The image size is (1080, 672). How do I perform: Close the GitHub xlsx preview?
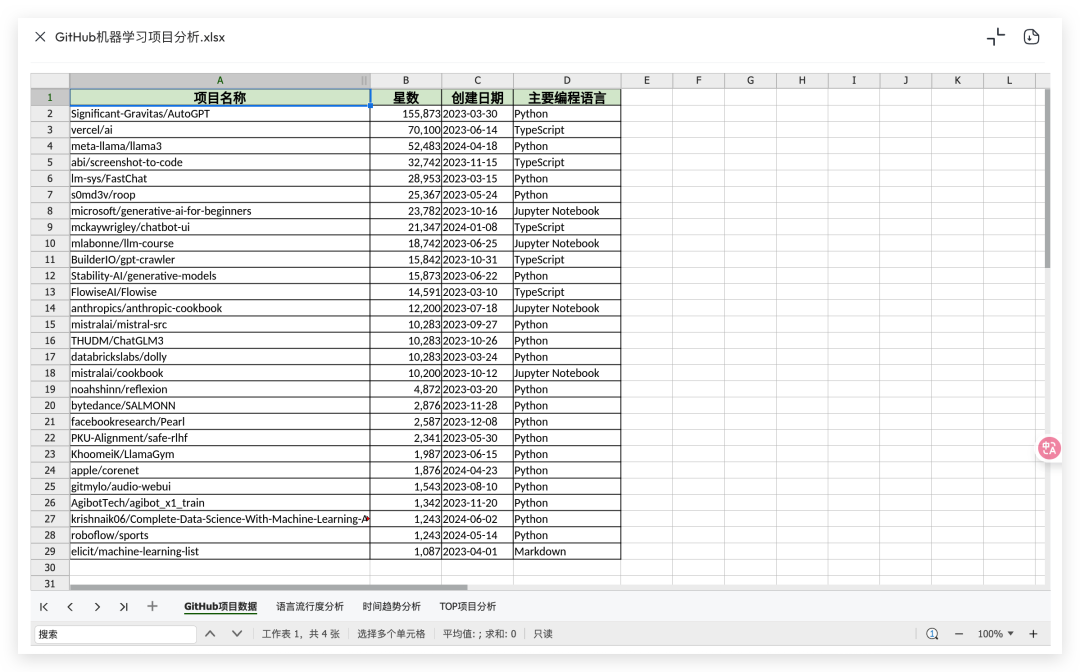[40, 37]
